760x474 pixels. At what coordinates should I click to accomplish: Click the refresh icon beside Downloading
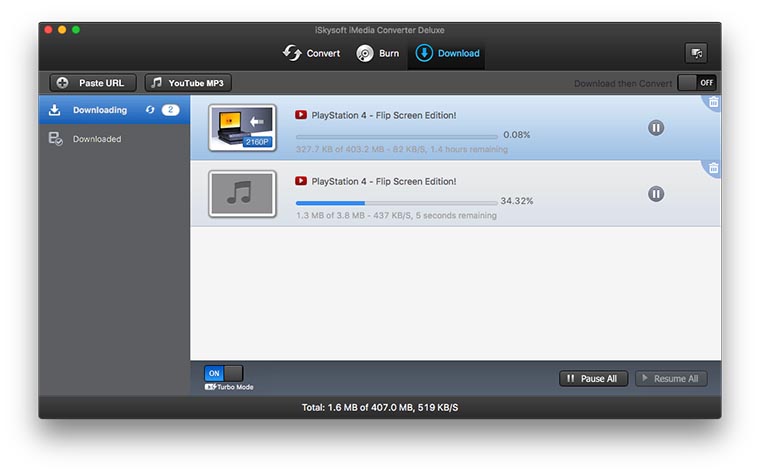[150, 110]
